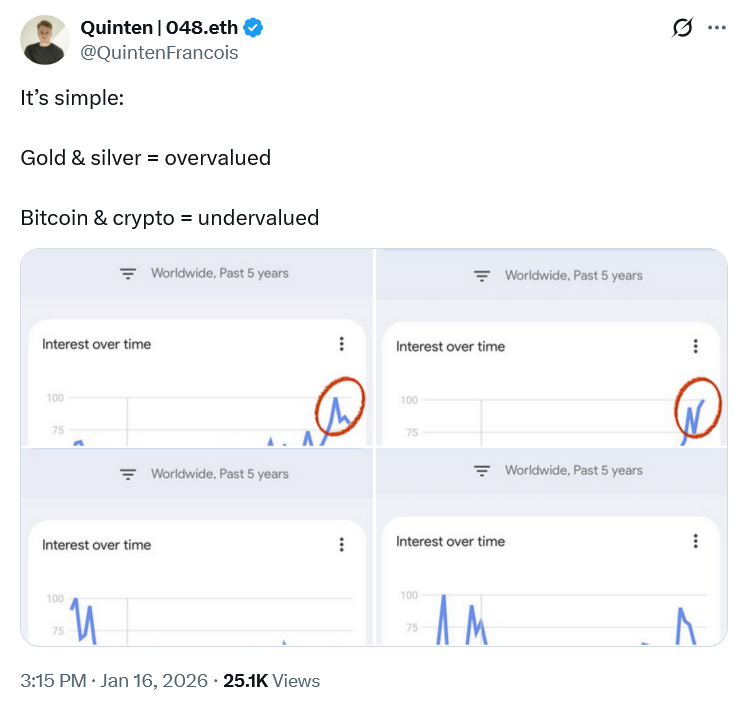Click filter icon in top-right chart
Image resolution: width=747 pixels, height=703 pixels.
coord(482,276)
